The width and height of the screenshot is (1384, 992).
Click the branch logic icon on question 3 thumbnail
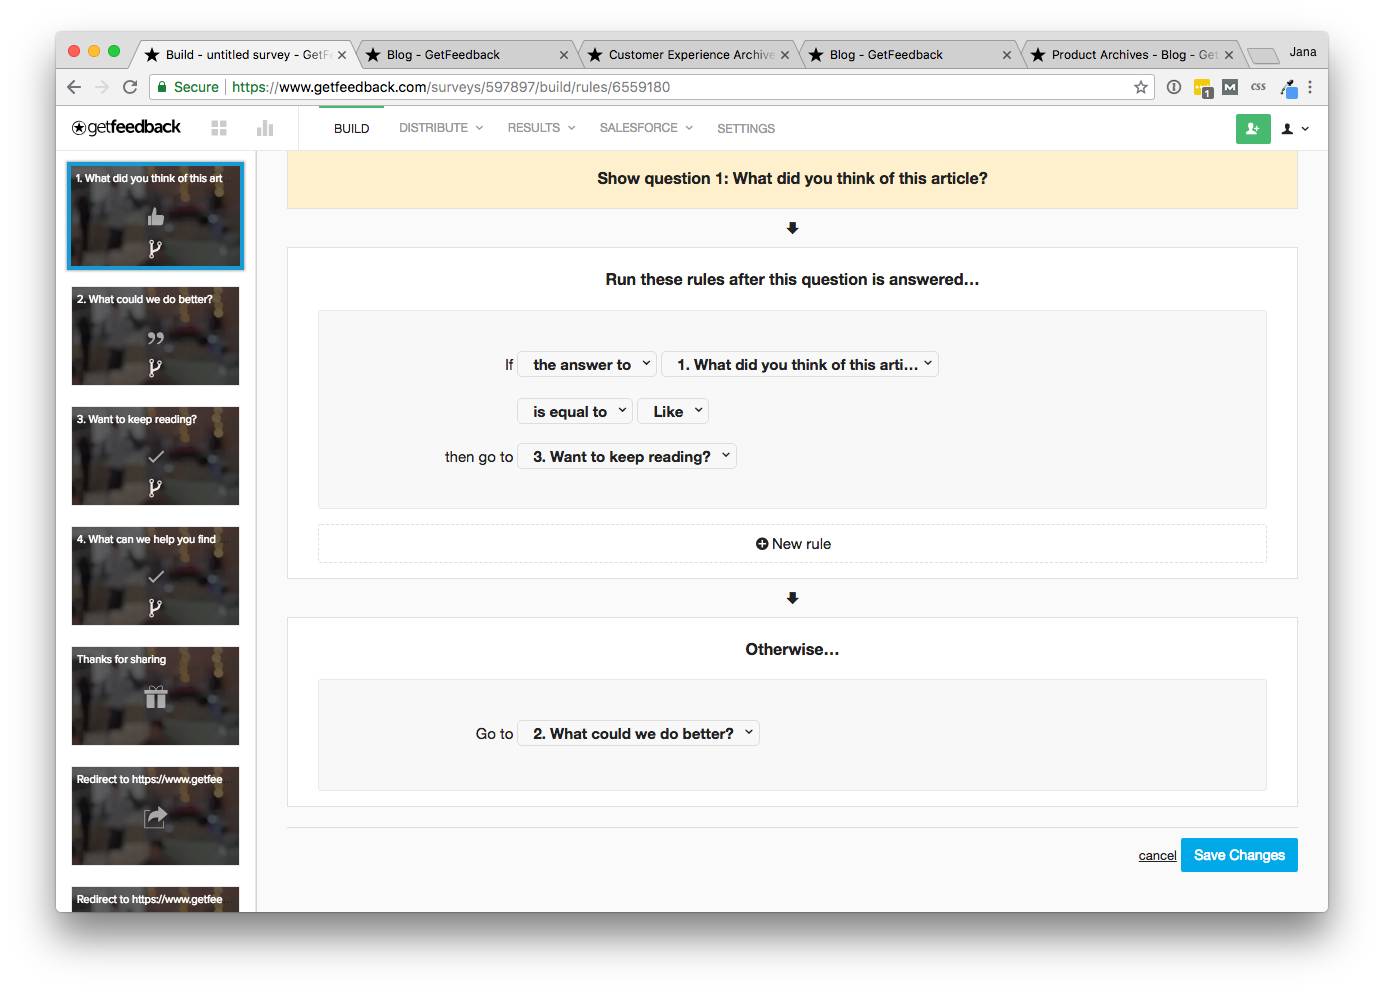point(155,488)
